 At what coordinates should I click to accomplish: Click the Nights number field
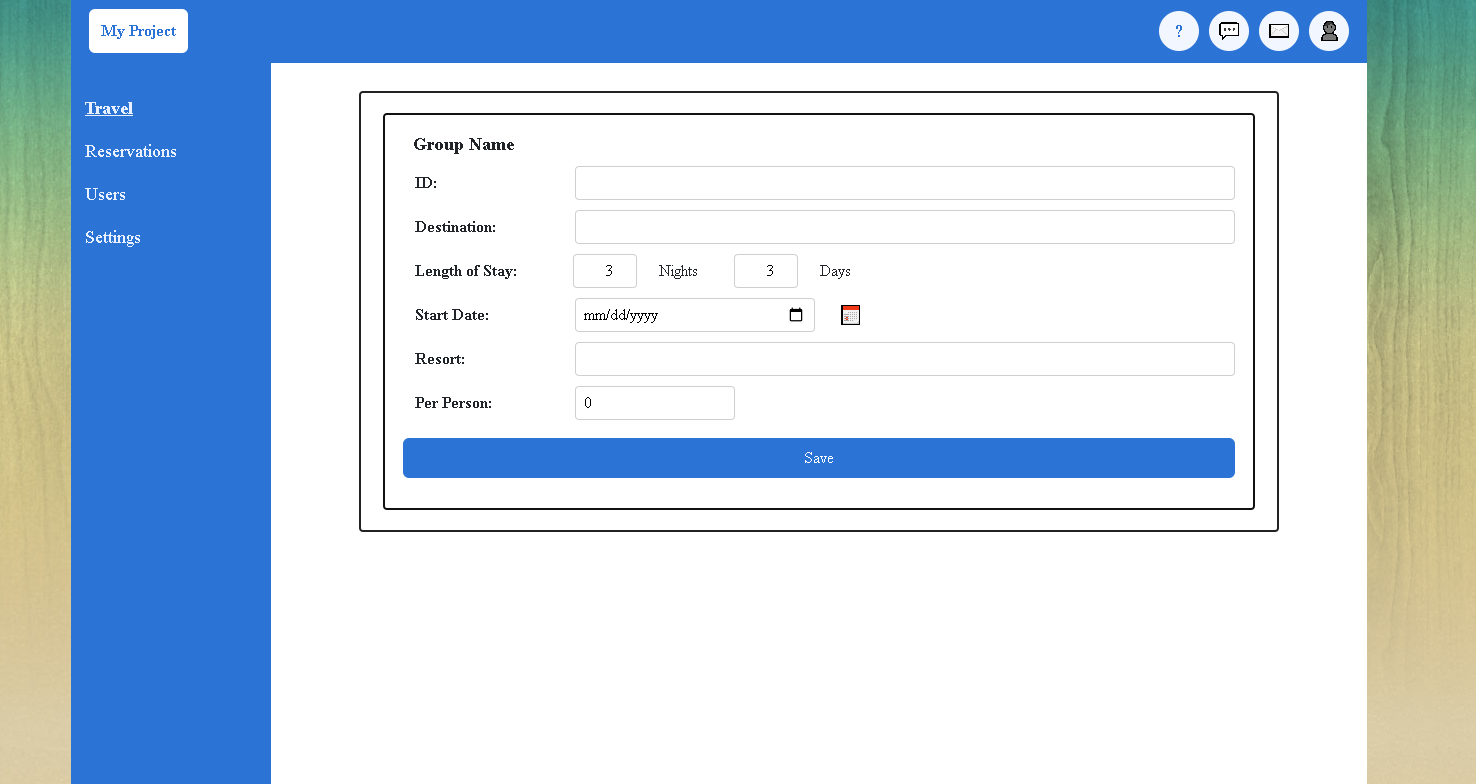pos(605,271)
